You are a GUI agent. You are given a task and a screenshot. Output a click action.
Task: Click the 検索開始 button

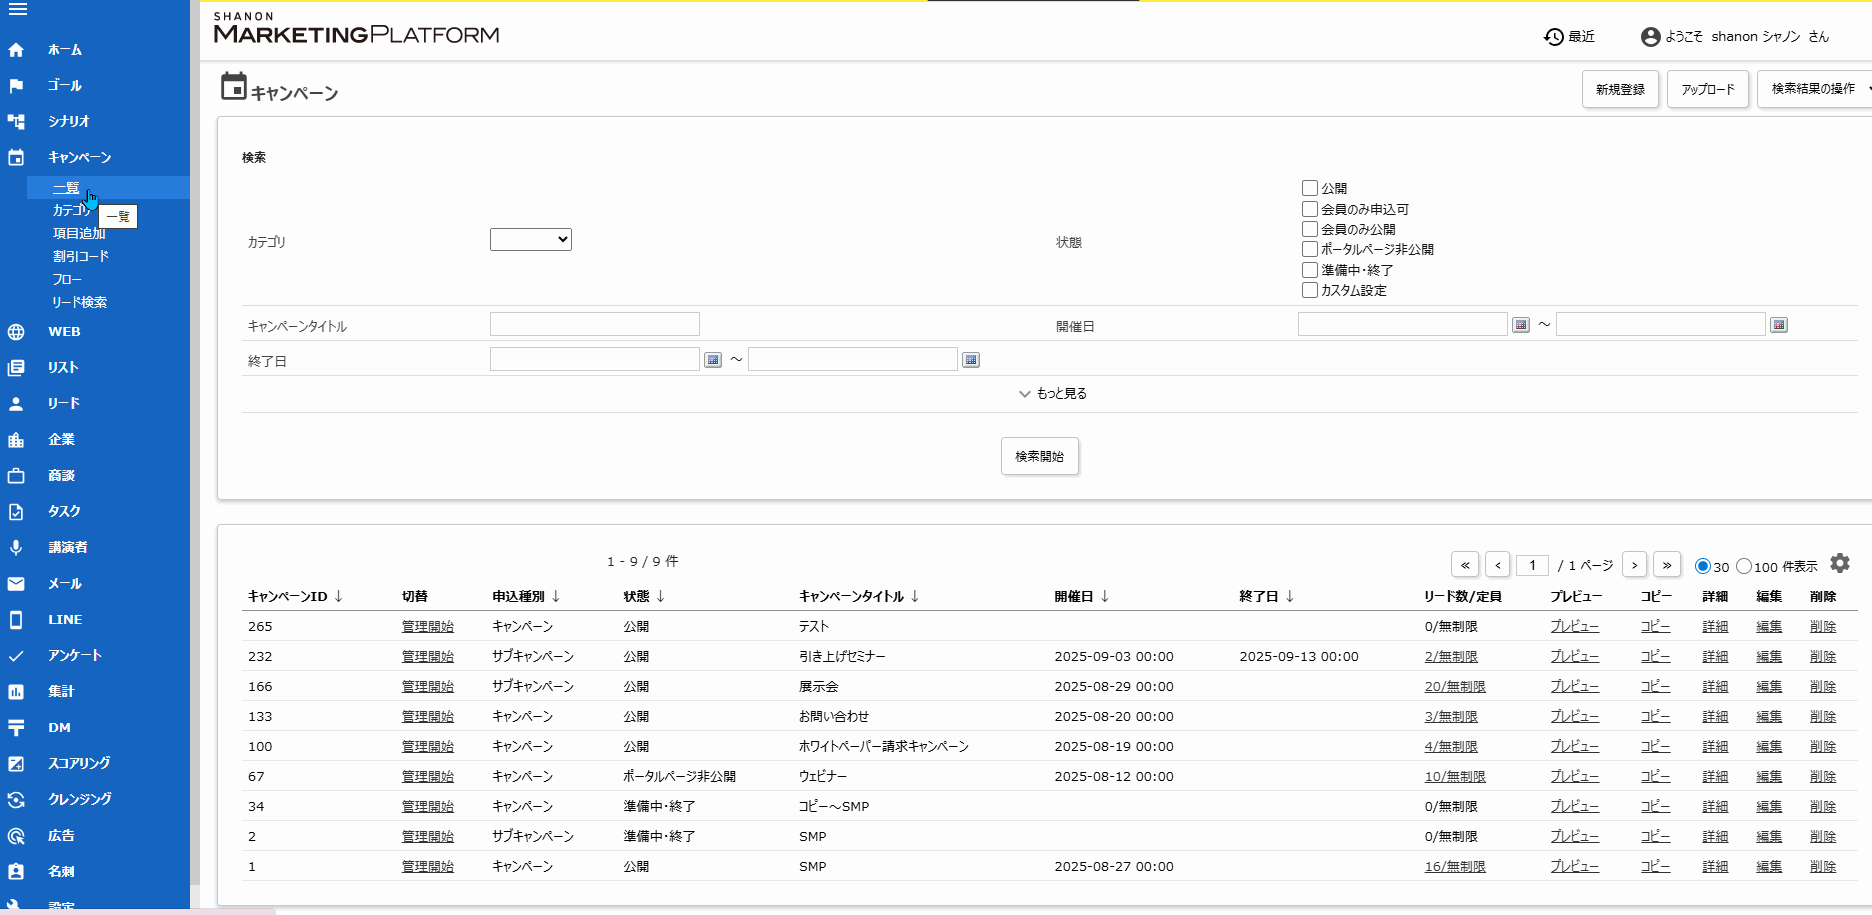[x=1040, y=456]
